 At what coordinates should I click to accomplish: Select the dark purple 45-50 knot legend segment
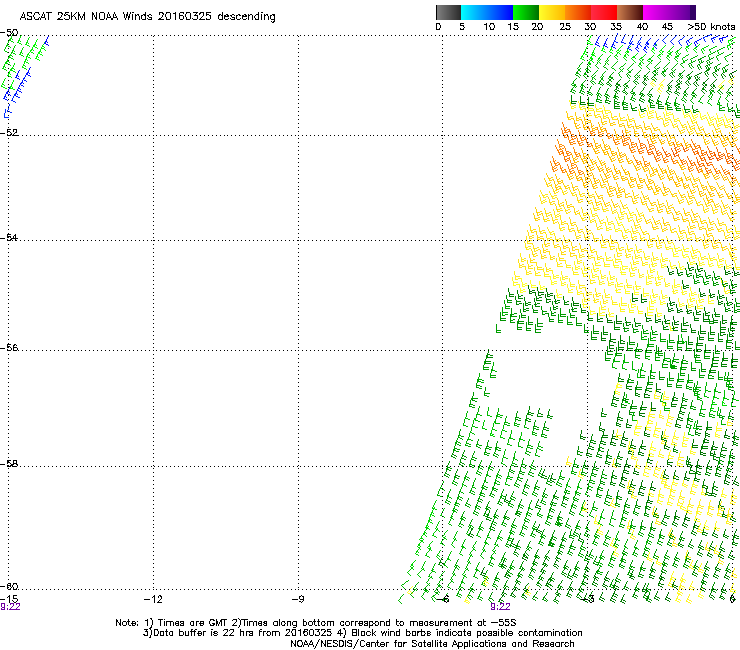[682, 12]
